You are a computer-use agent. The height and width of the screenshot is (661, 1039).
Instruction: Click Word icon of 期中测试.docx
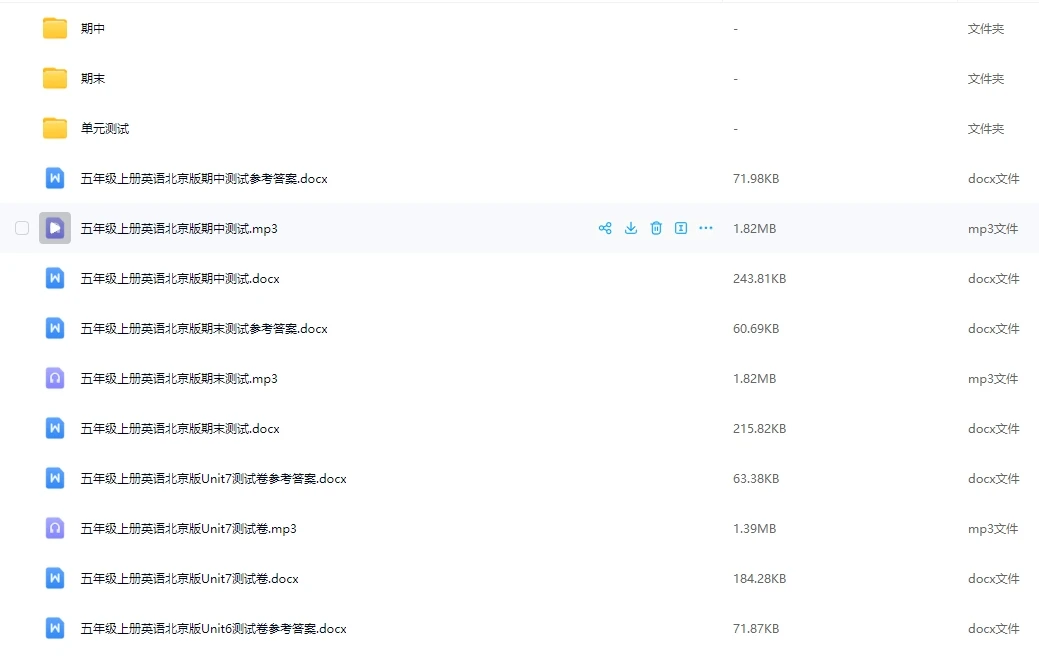(55, 278)
